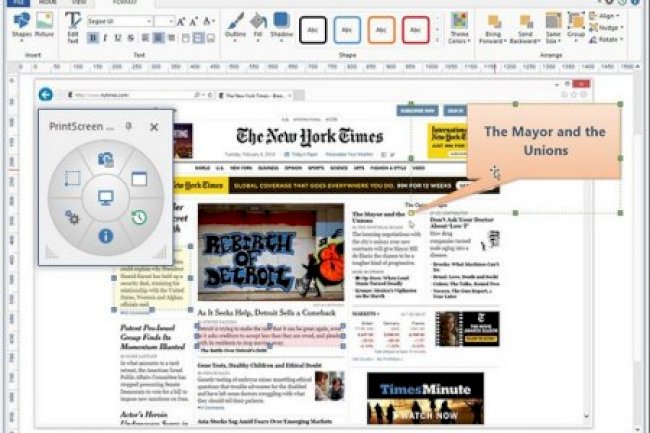Apply the red outline Abc shape style
The image size is (650, 433).
click(x=415, y=30)
